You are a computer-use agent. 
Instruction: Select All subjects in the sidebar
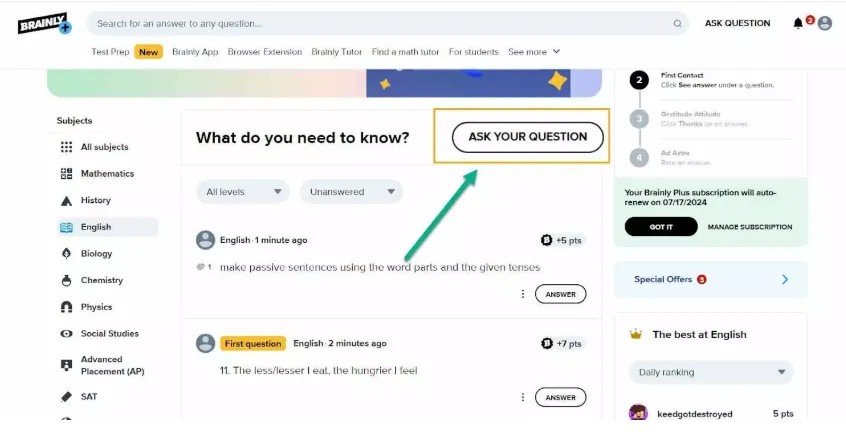click(107, 147)
